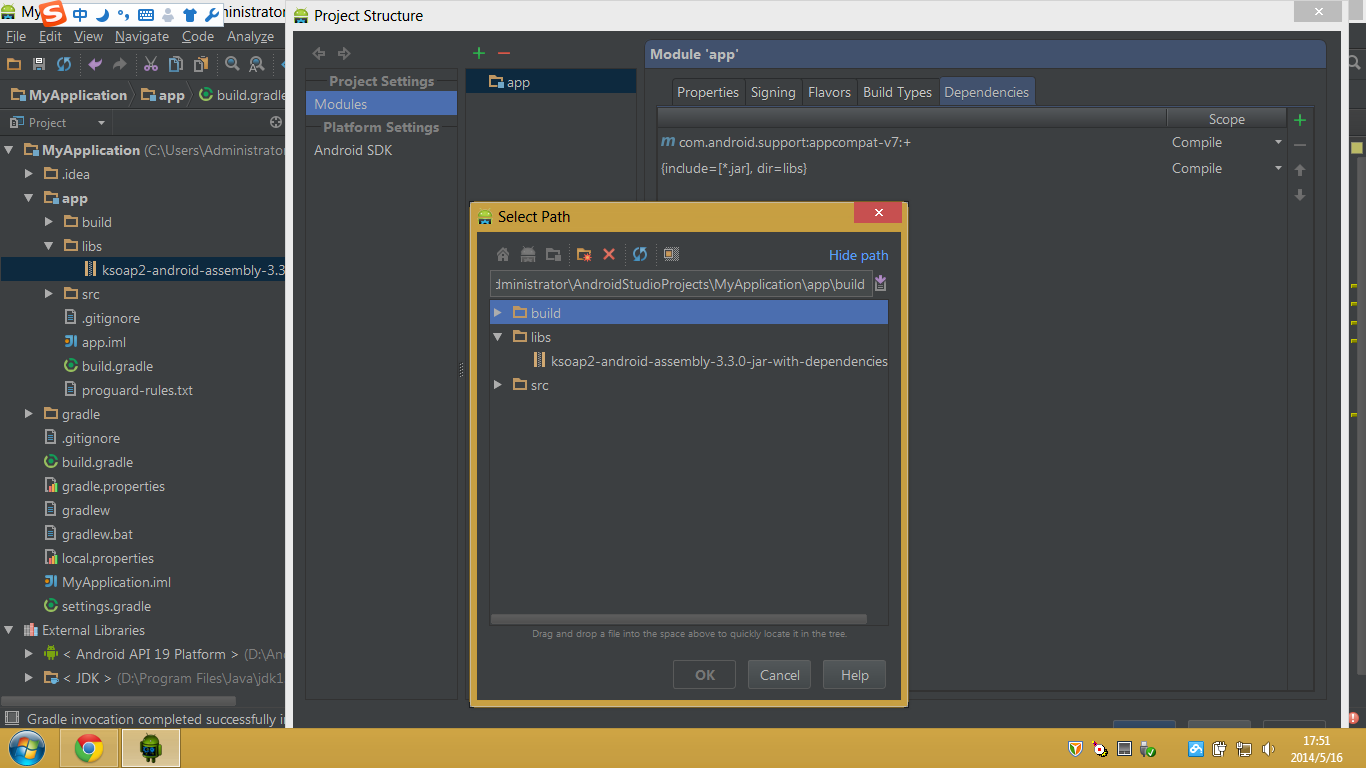Collapse the libs folder in Select Path tree
The image size is (1366, 768).
click(498, 337)
